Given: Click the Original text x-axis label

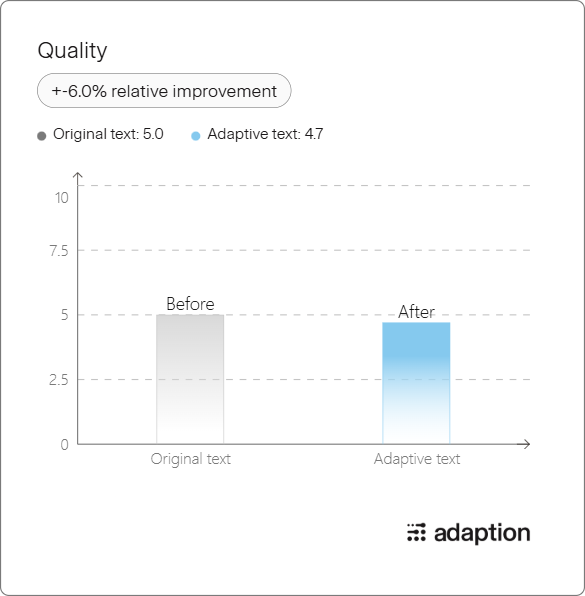Looking at the screenshot, I should coord(190,459).
